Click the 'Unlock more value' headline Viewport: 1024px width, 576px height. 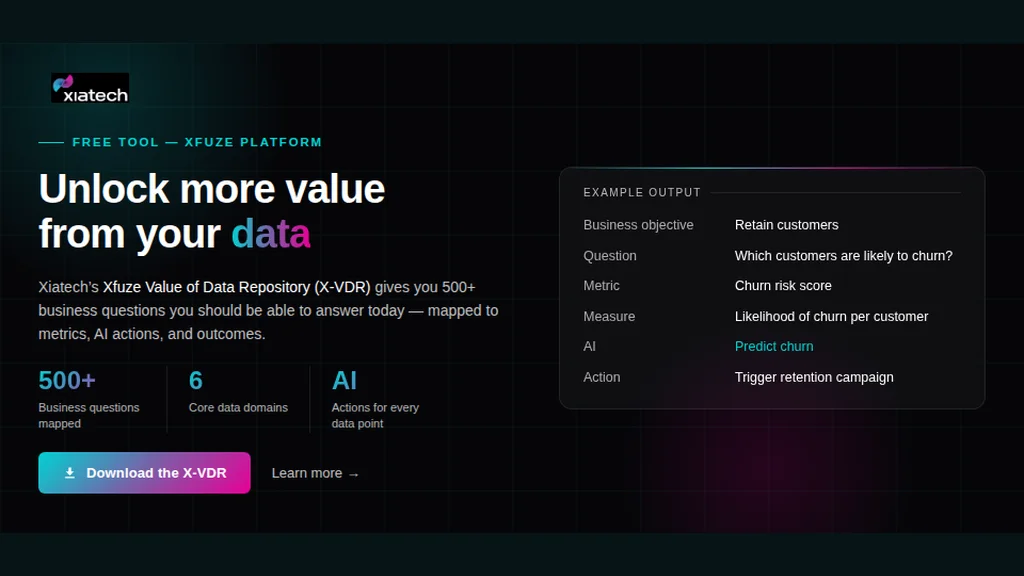coord(212,189)
